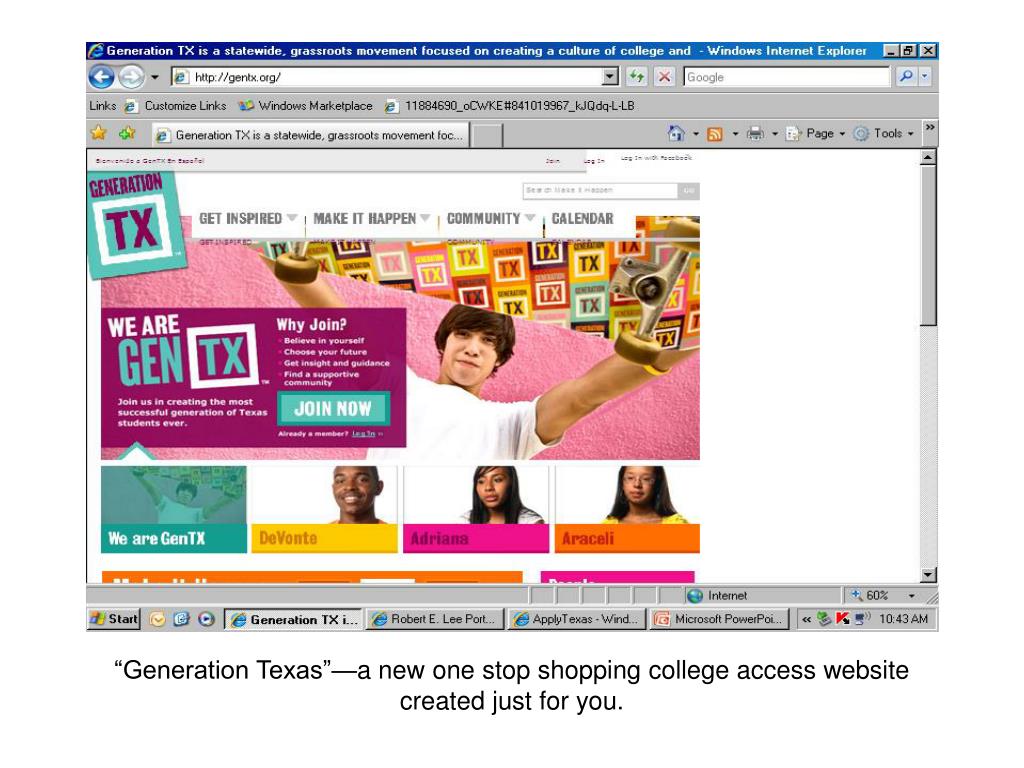Click the Refresh page icon
Image resolution: width=1024 pixels, height=768 pixels.
click(636, 77)
